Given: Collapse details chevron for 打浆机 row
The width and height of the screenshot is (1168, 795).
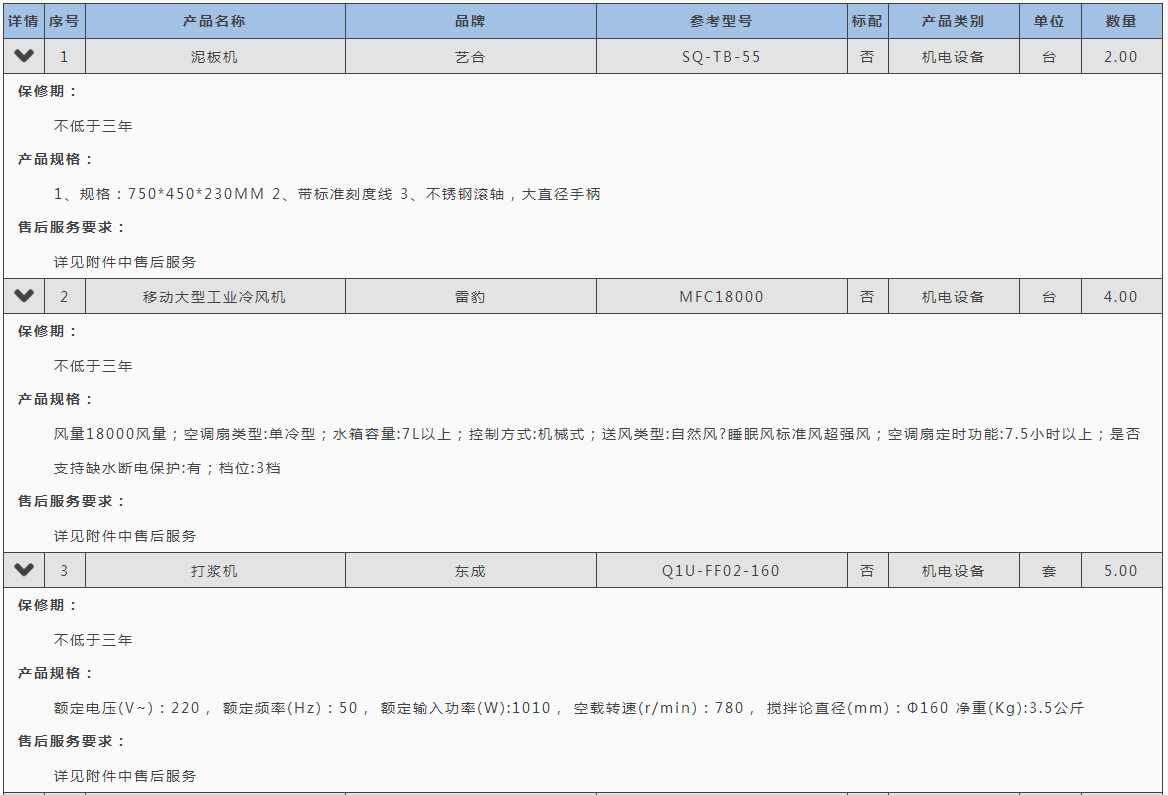Looking at the screenshot, I should [24, 570].
